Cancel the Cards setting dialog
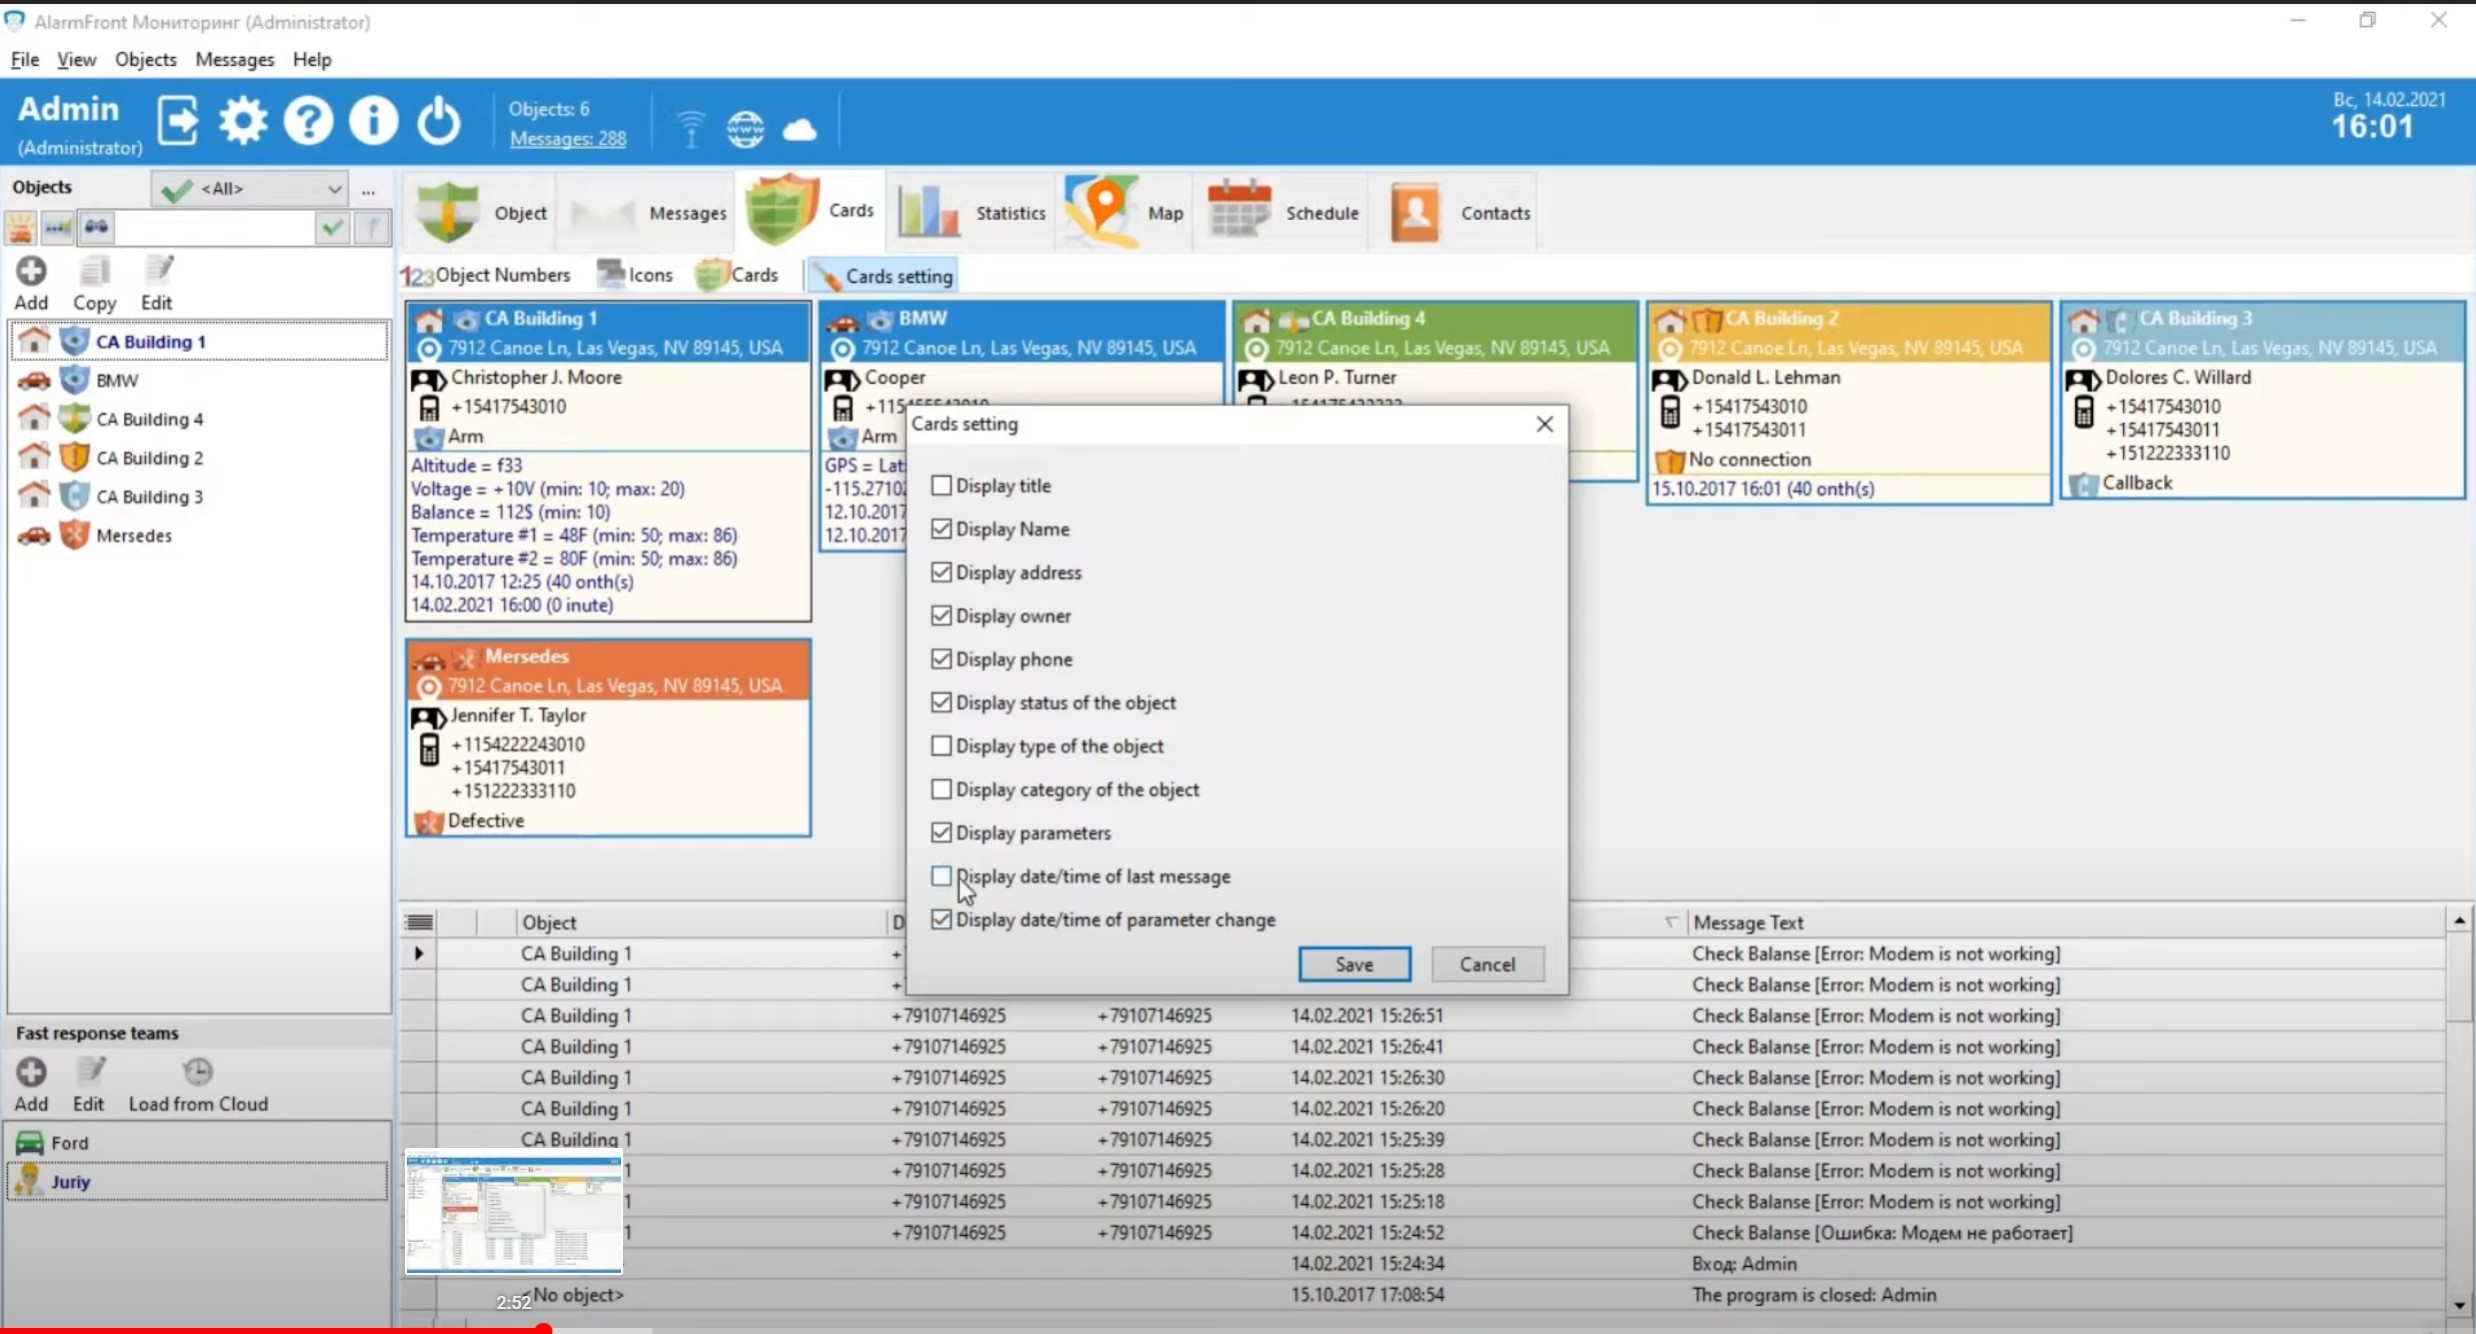This screenshot has width=2476, height=1334. click(1487, 964)
